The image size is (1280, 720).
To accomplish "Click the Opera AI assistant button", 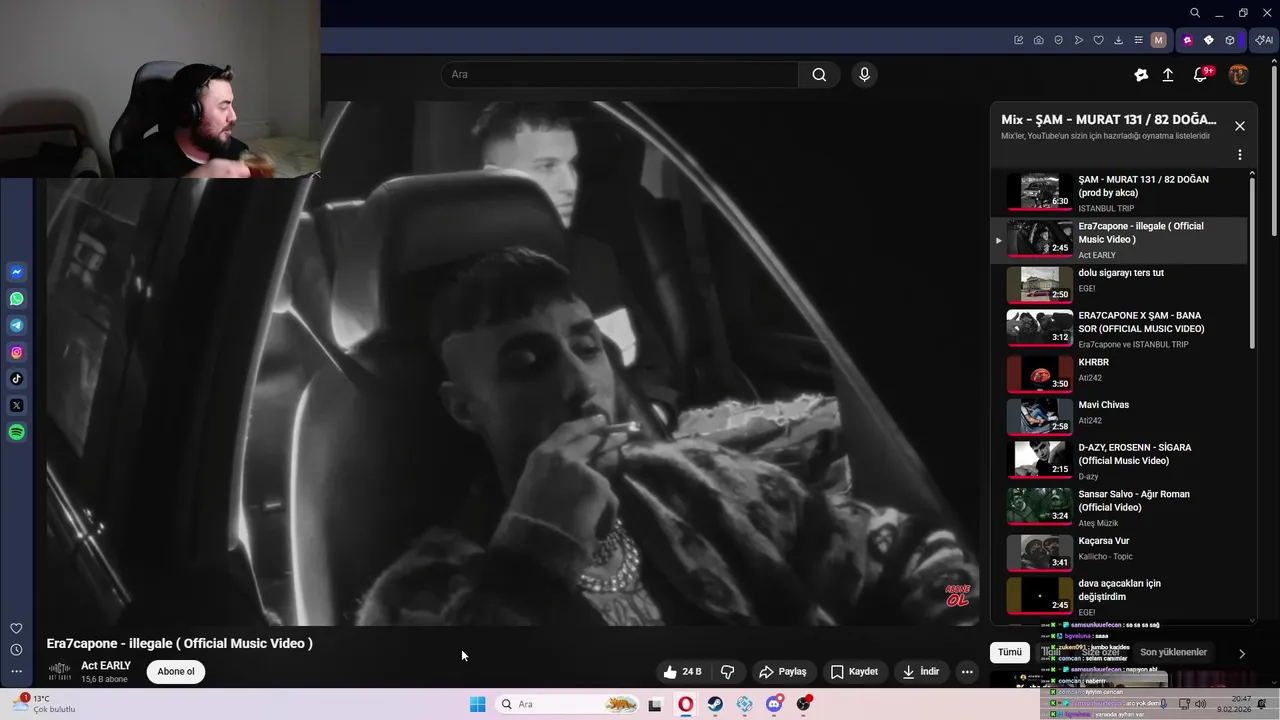I will 1263,40.
